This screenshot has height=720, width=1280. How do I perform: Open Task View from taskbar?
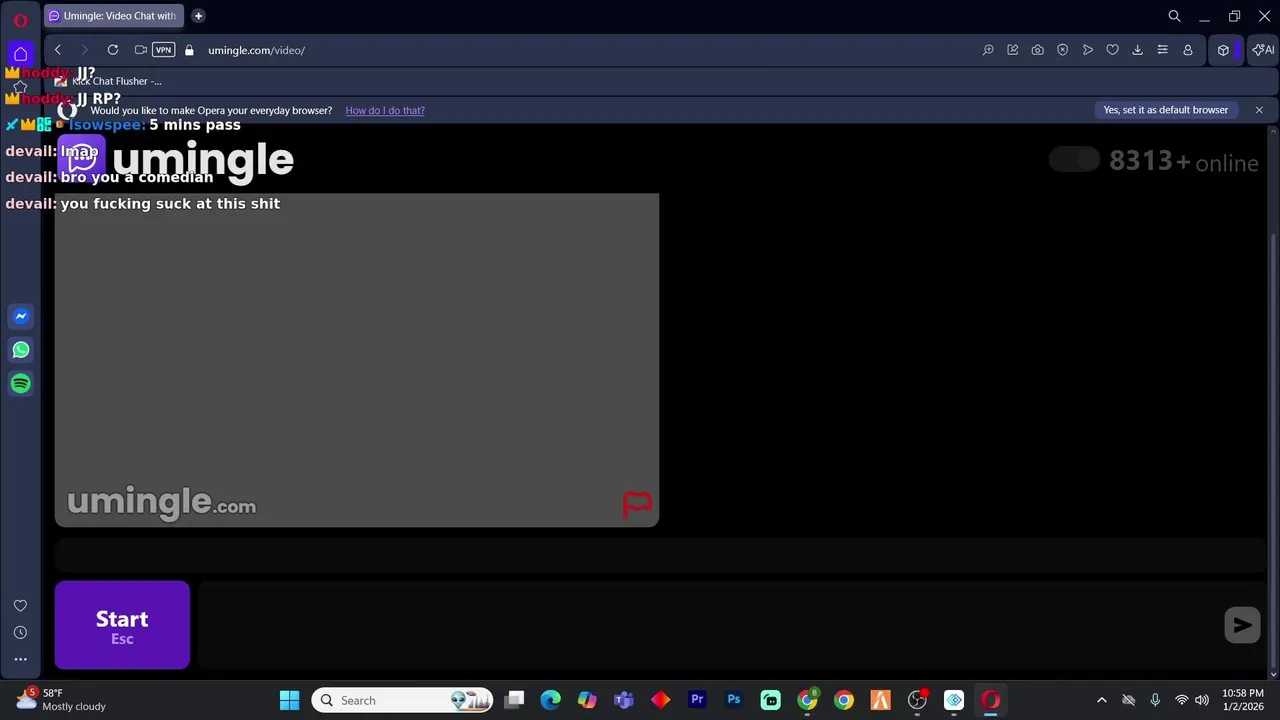coord(514,700)
